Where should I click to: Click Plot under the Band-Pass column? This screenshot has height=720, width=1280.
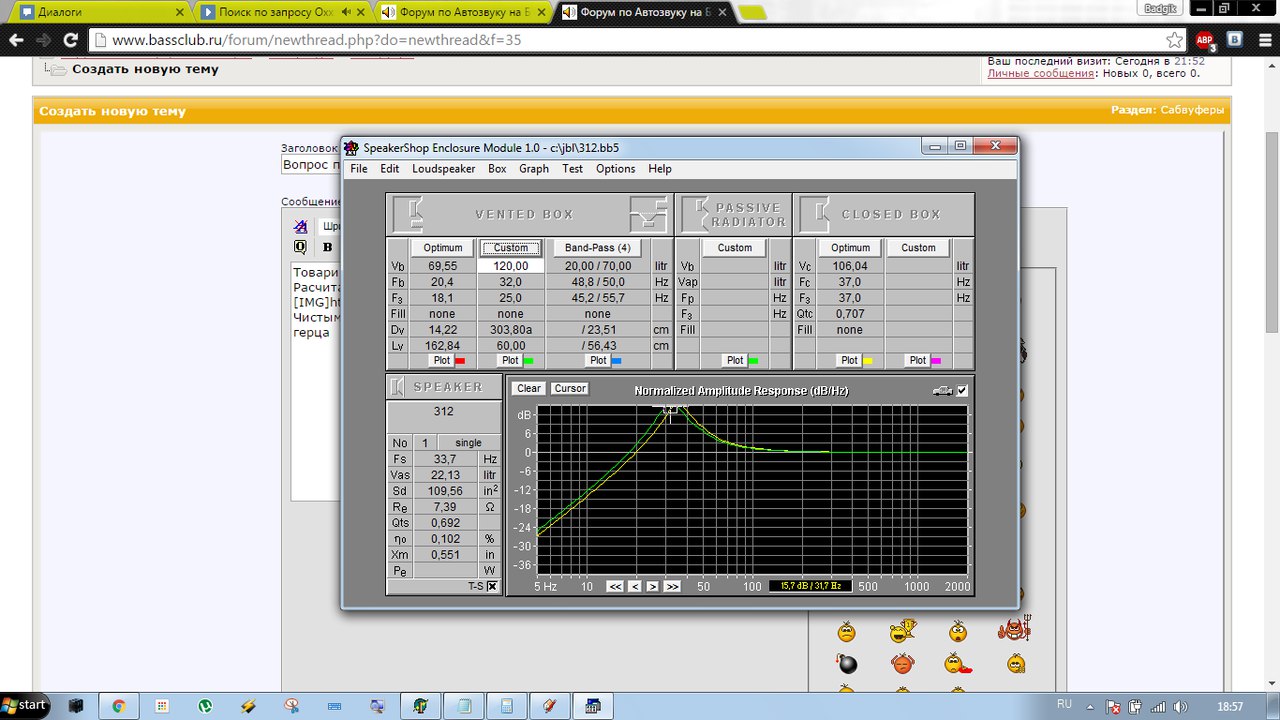pos(598,360)
